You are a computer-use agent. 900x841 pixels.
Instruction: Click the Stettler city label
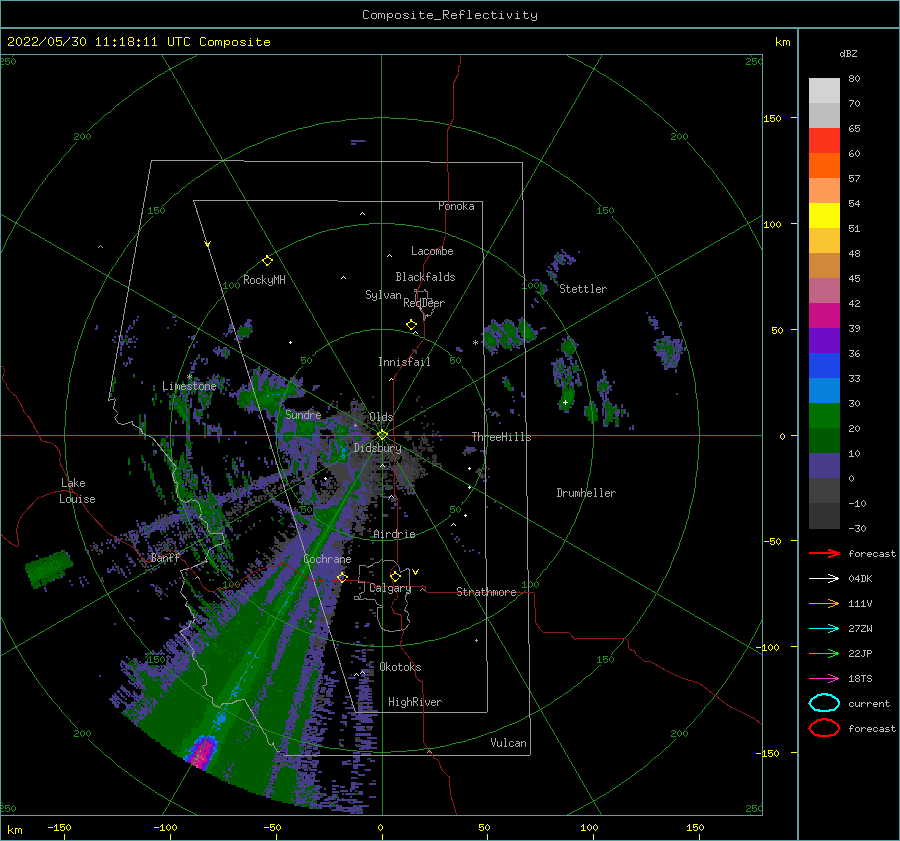(x=583, y=289)
